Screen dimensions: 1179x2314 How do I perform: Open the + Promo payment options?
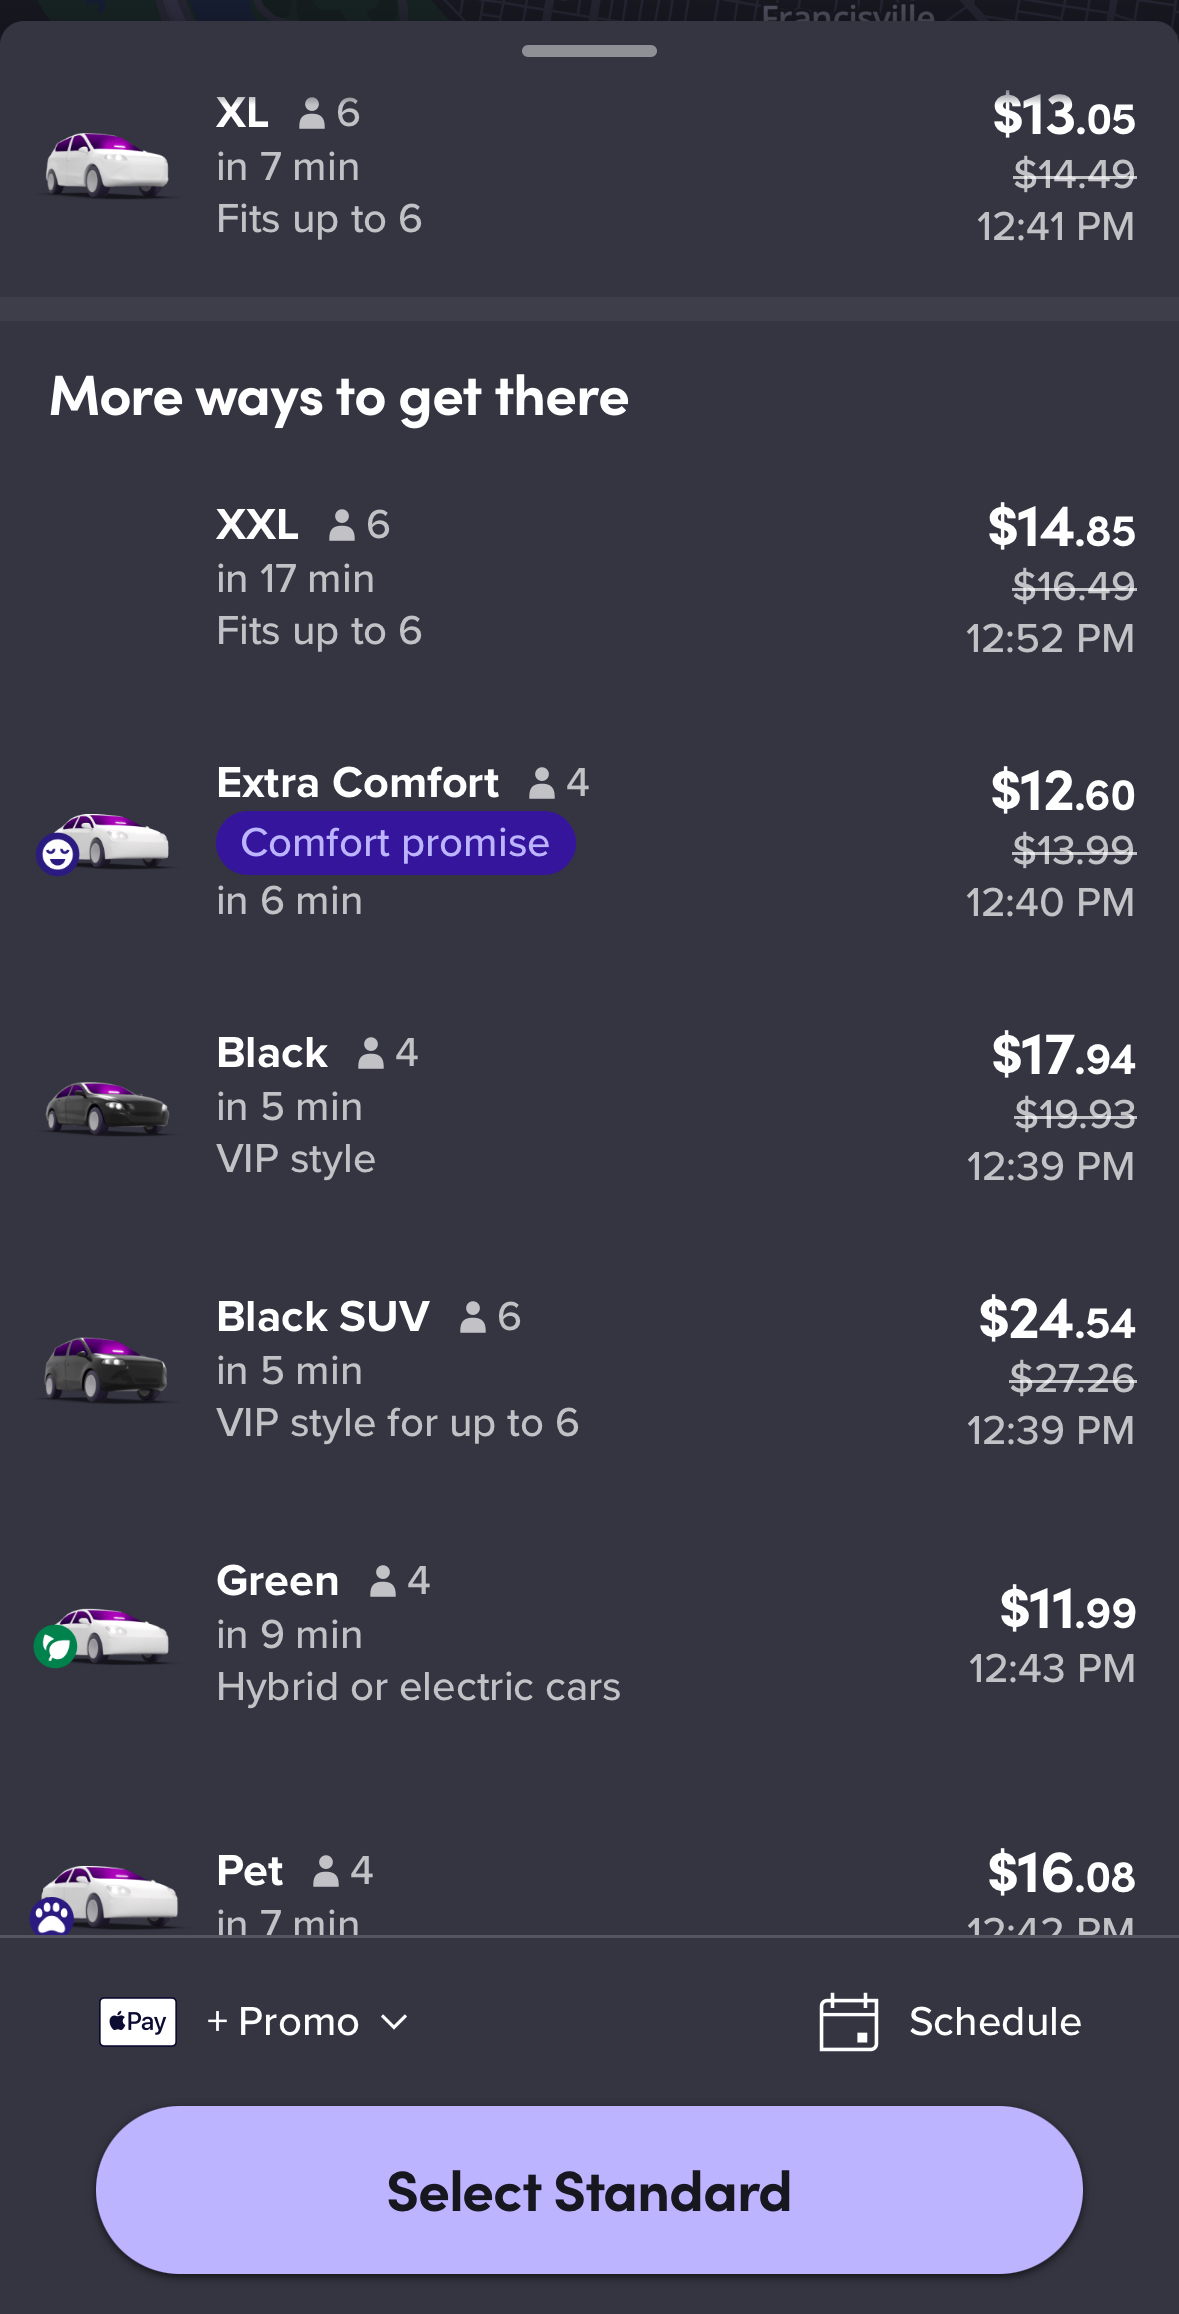(x=283, y=2022)
